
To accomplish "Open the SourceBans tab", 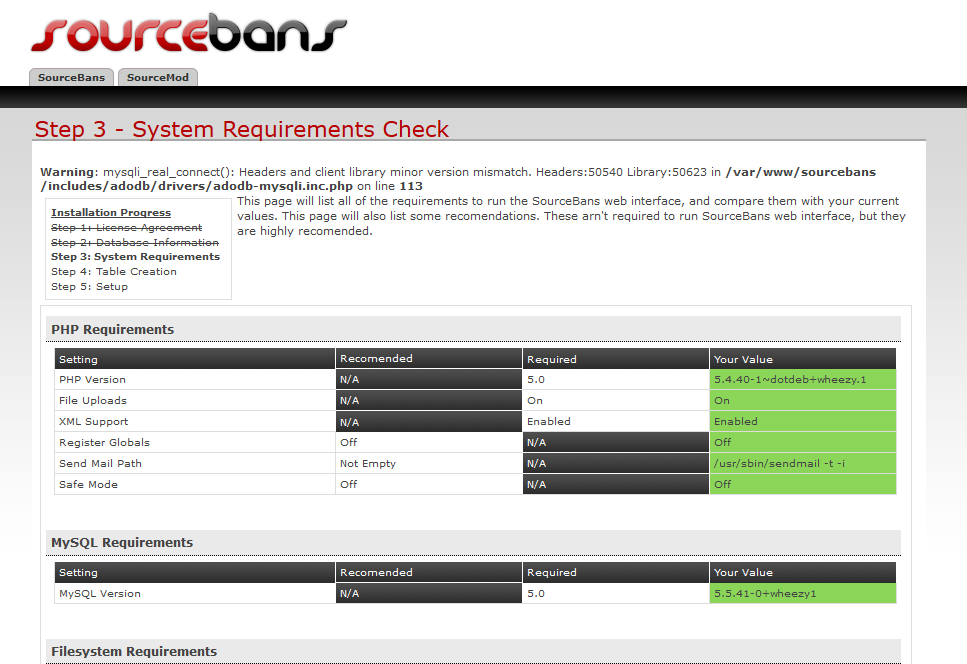I will pyautogui.click(x=71, y=77).
